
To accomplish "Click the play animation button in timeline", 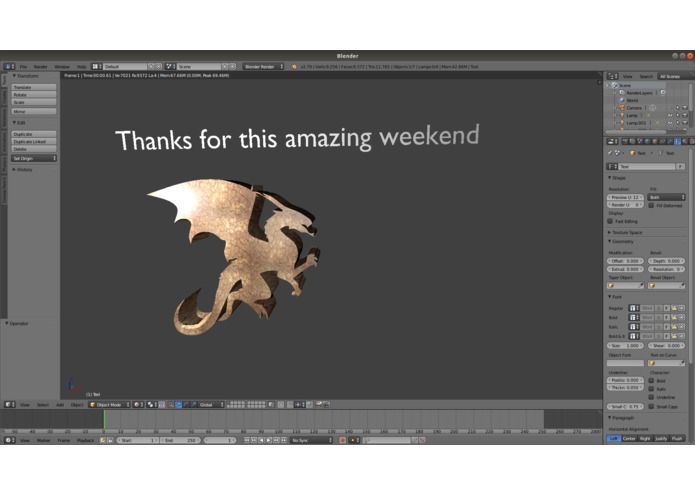I will pos(269,440).
